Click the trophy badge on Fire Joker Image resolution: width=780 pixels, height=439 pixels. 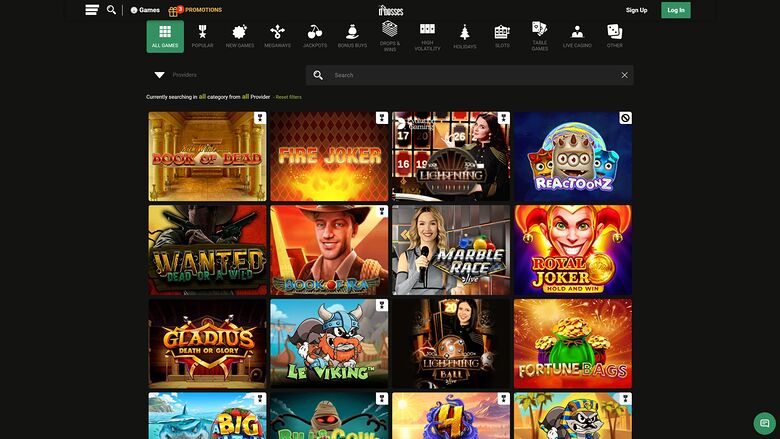[382, 118]
